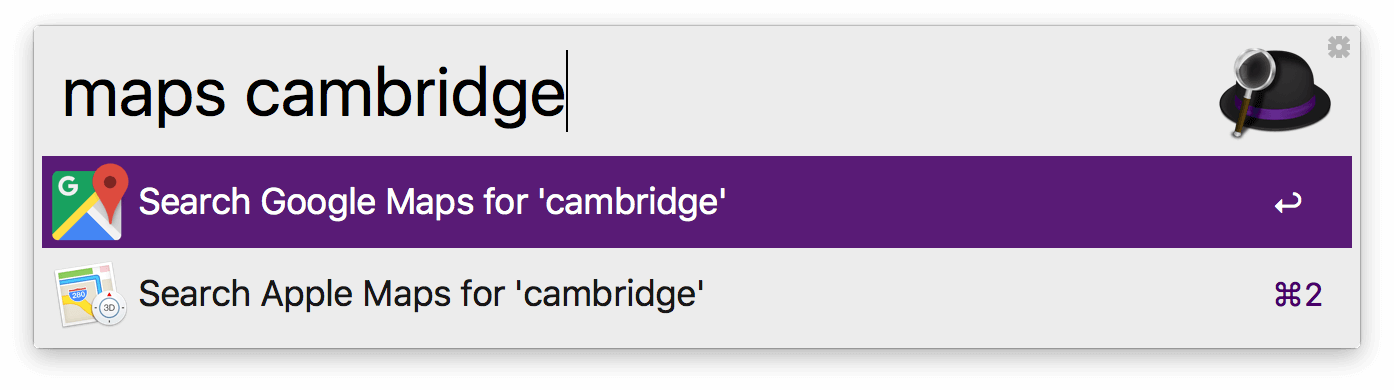Click the return arrow on the highlighted row
1394x390 pixels.
coord(1288,204)
